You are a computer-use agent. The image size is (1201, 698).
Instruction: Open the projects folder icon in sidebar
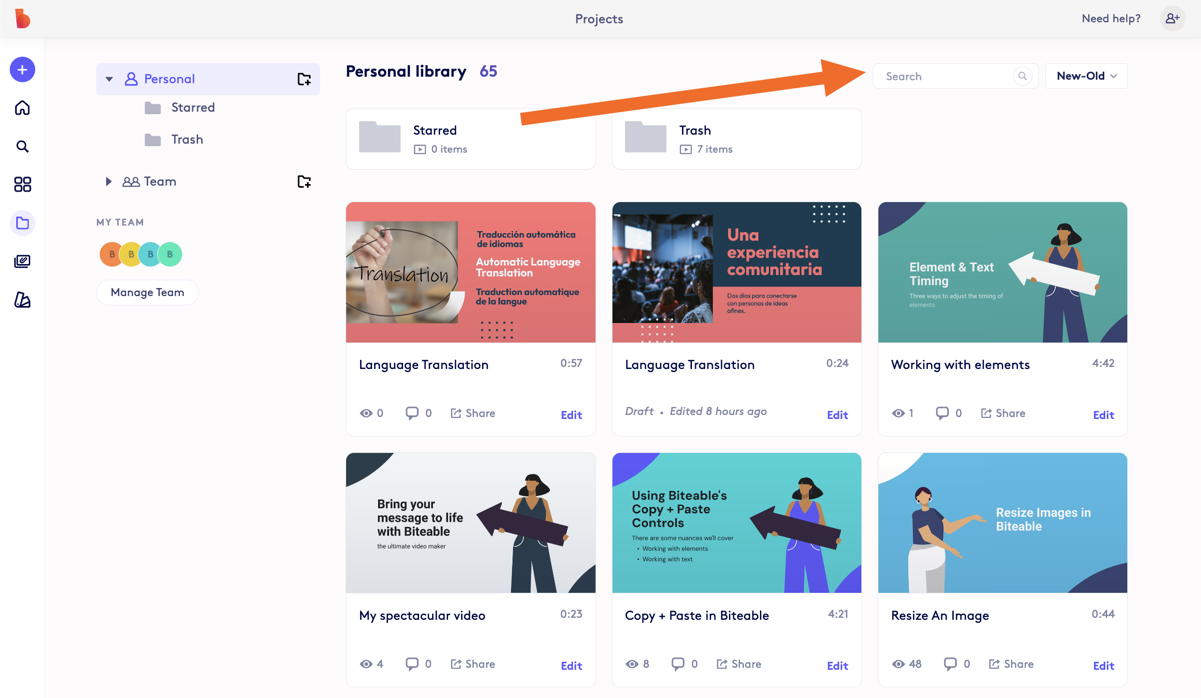pos(22,223)
